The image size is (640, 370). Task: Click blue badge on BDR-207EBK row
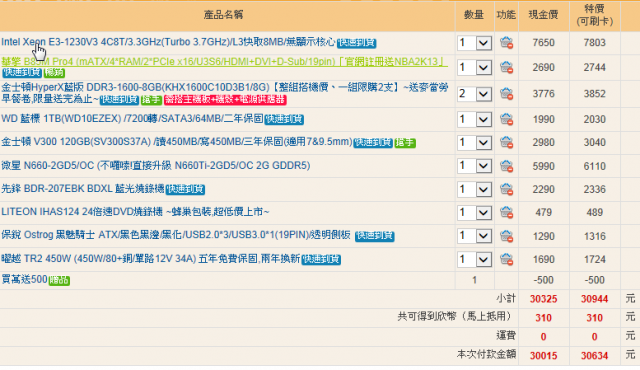click(x=185, y=189)
